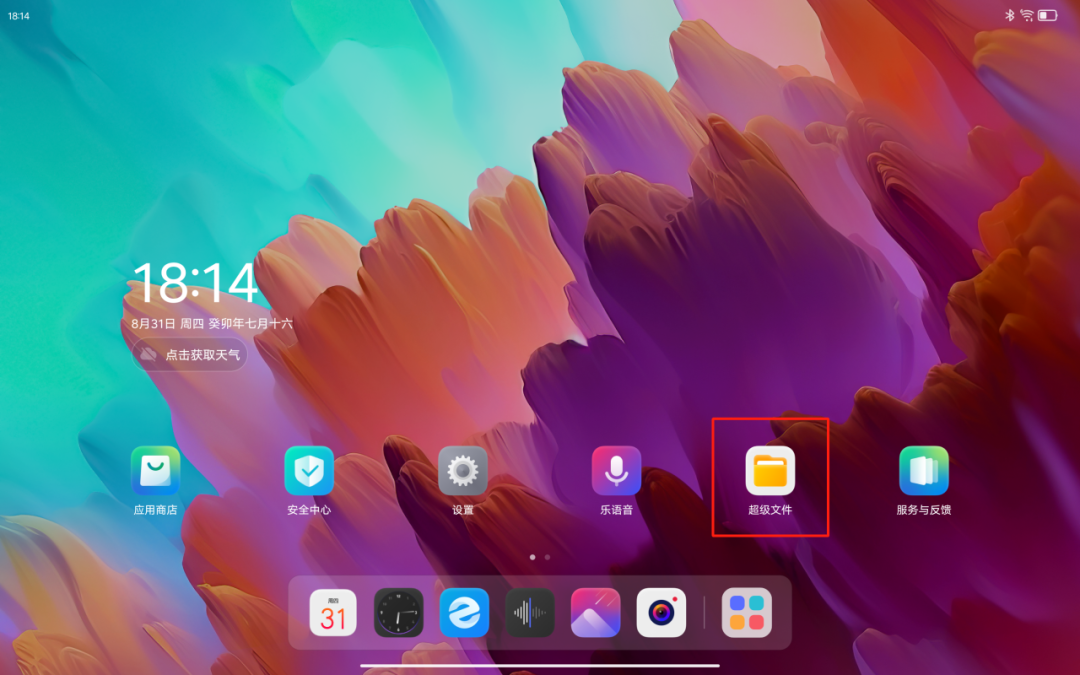Select the first home screen page dot
The width and height of the screenshot is (1080, 675).
click(532, 557)
